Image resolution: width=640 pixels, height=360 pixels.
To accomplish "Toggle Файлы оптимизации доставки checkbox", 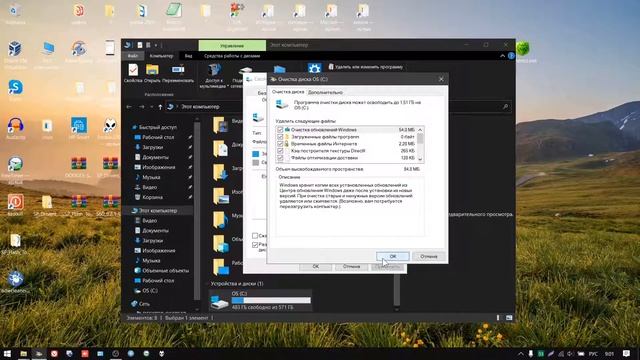I will pyautogui.click(x=280, y=158).
